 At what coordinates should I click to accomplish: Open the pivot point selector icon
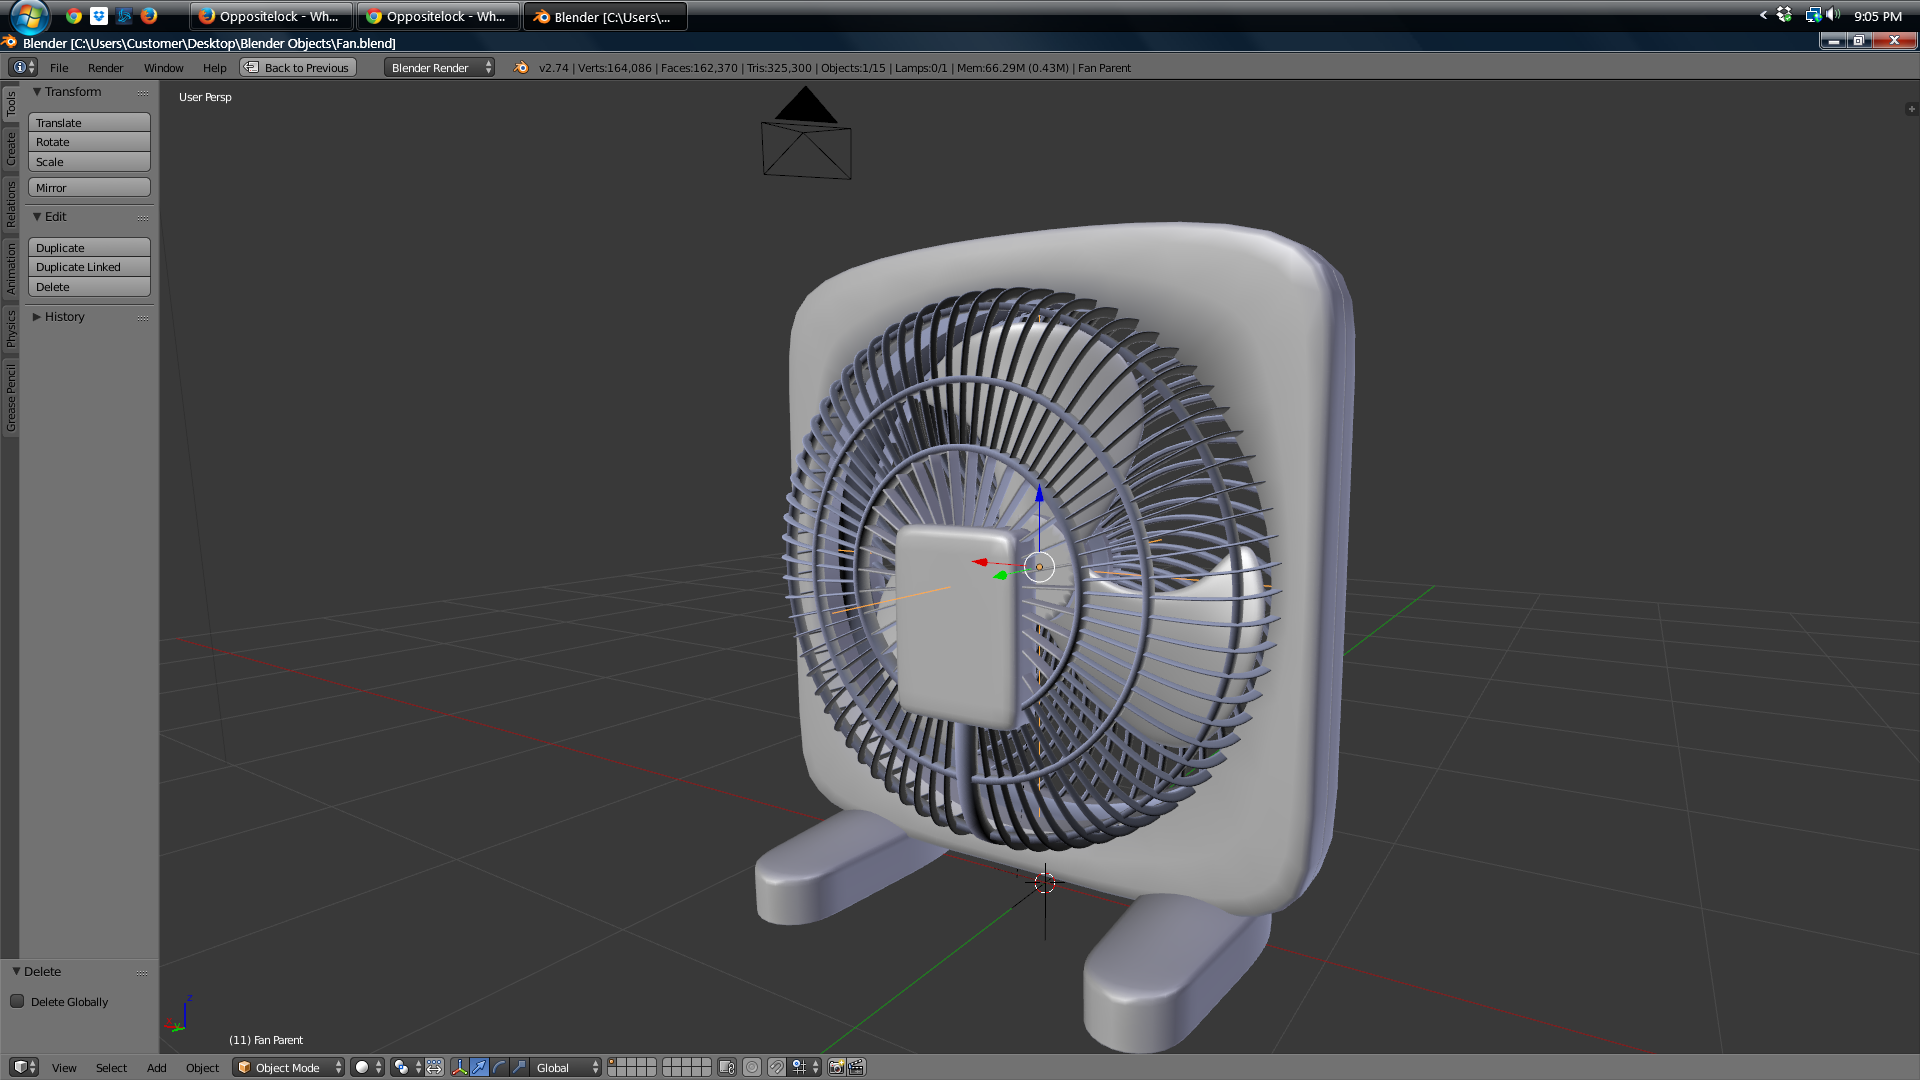[x=405, y=1067]
